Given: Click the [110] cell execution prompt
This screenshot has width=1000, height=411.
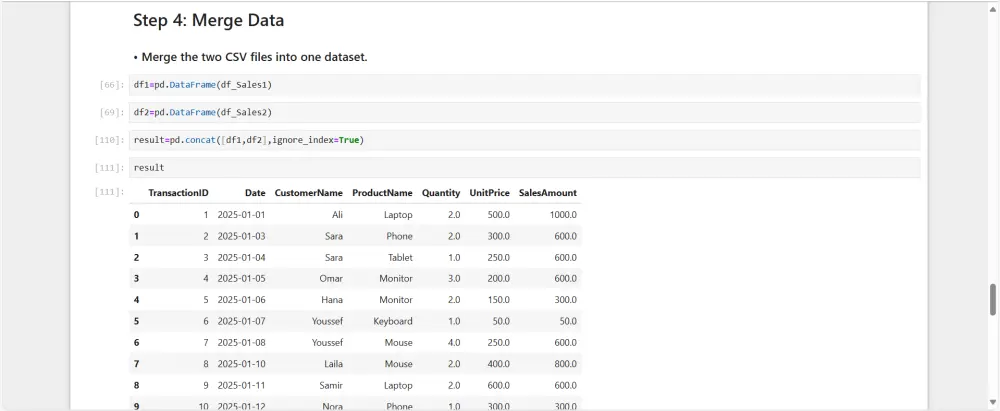Looking at the screenshot, I should (x=109, y=140).
